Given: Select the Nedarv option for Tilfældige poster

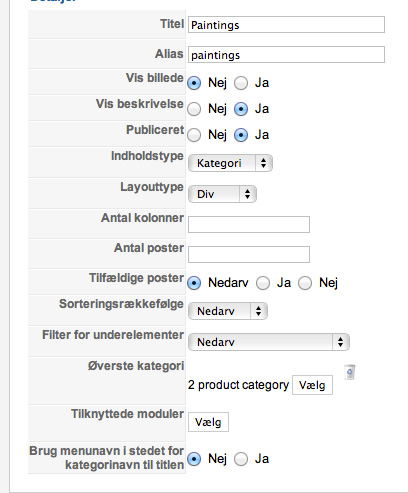Looking at the screenshot, I should coord(194,283).
